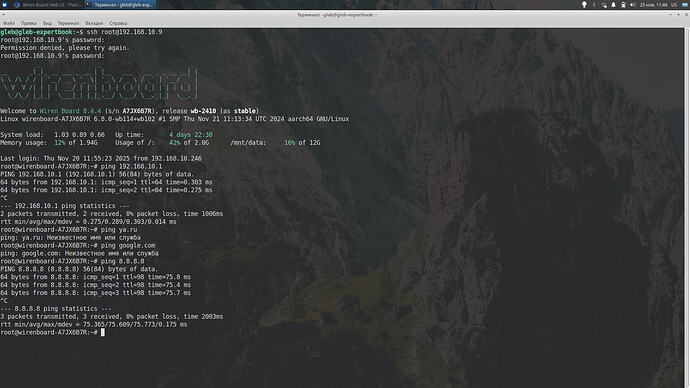This screenshot has width=690, height=388.
Task: Switch to Wiren Board Web UI browser window
Action: tap(47, 5)
